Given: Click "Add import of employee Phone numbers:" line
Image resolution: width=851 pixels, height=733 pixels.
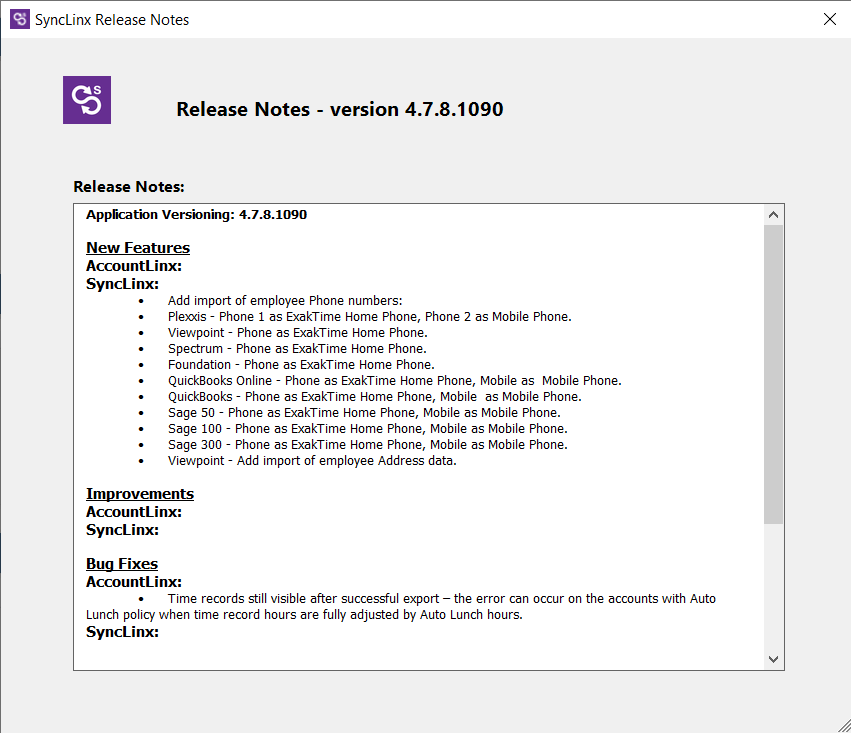Looking at the screenshot, I should 285,301.
